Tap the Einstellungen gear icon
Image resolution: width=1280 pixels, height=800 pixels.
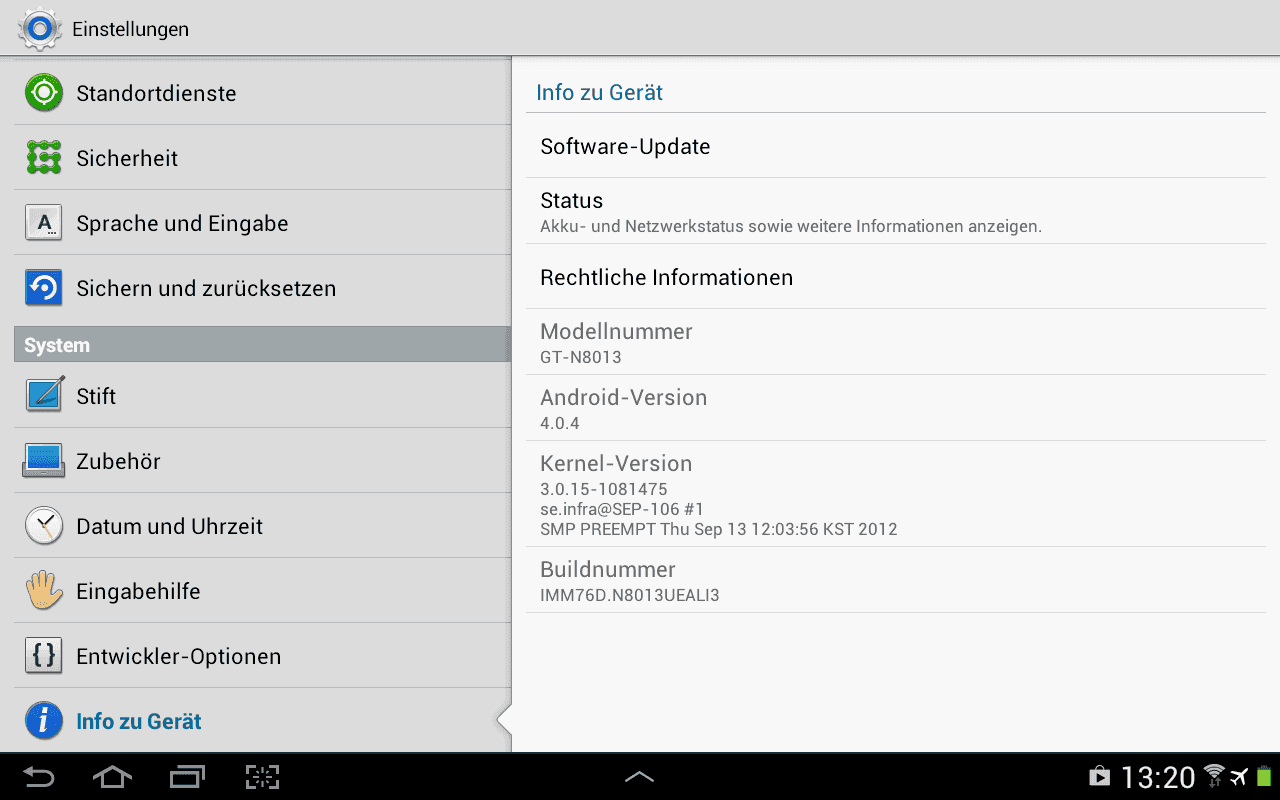tap(40, 29)
